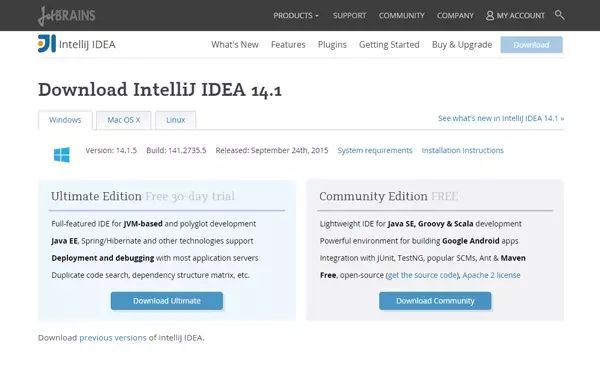
Task: Click the Deployment and debugging line
Action: click(155, 258)
